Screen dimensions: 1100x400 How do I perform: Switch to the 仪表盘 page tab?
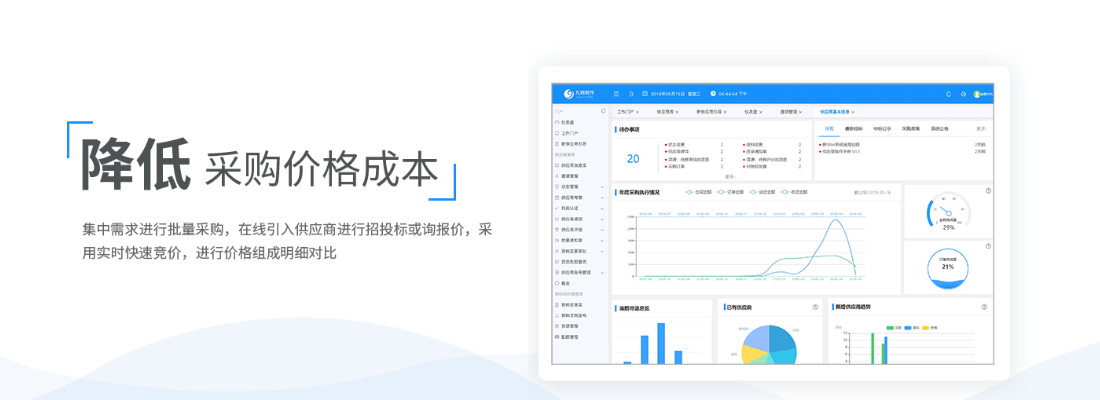751,112
